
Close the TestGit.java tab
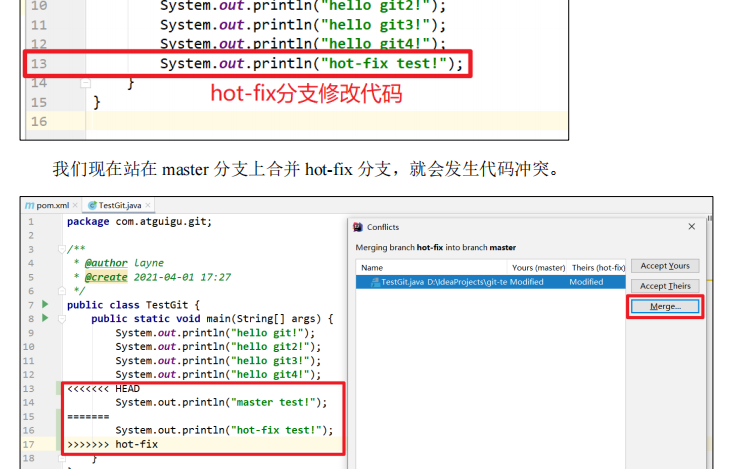pos(148,205)
